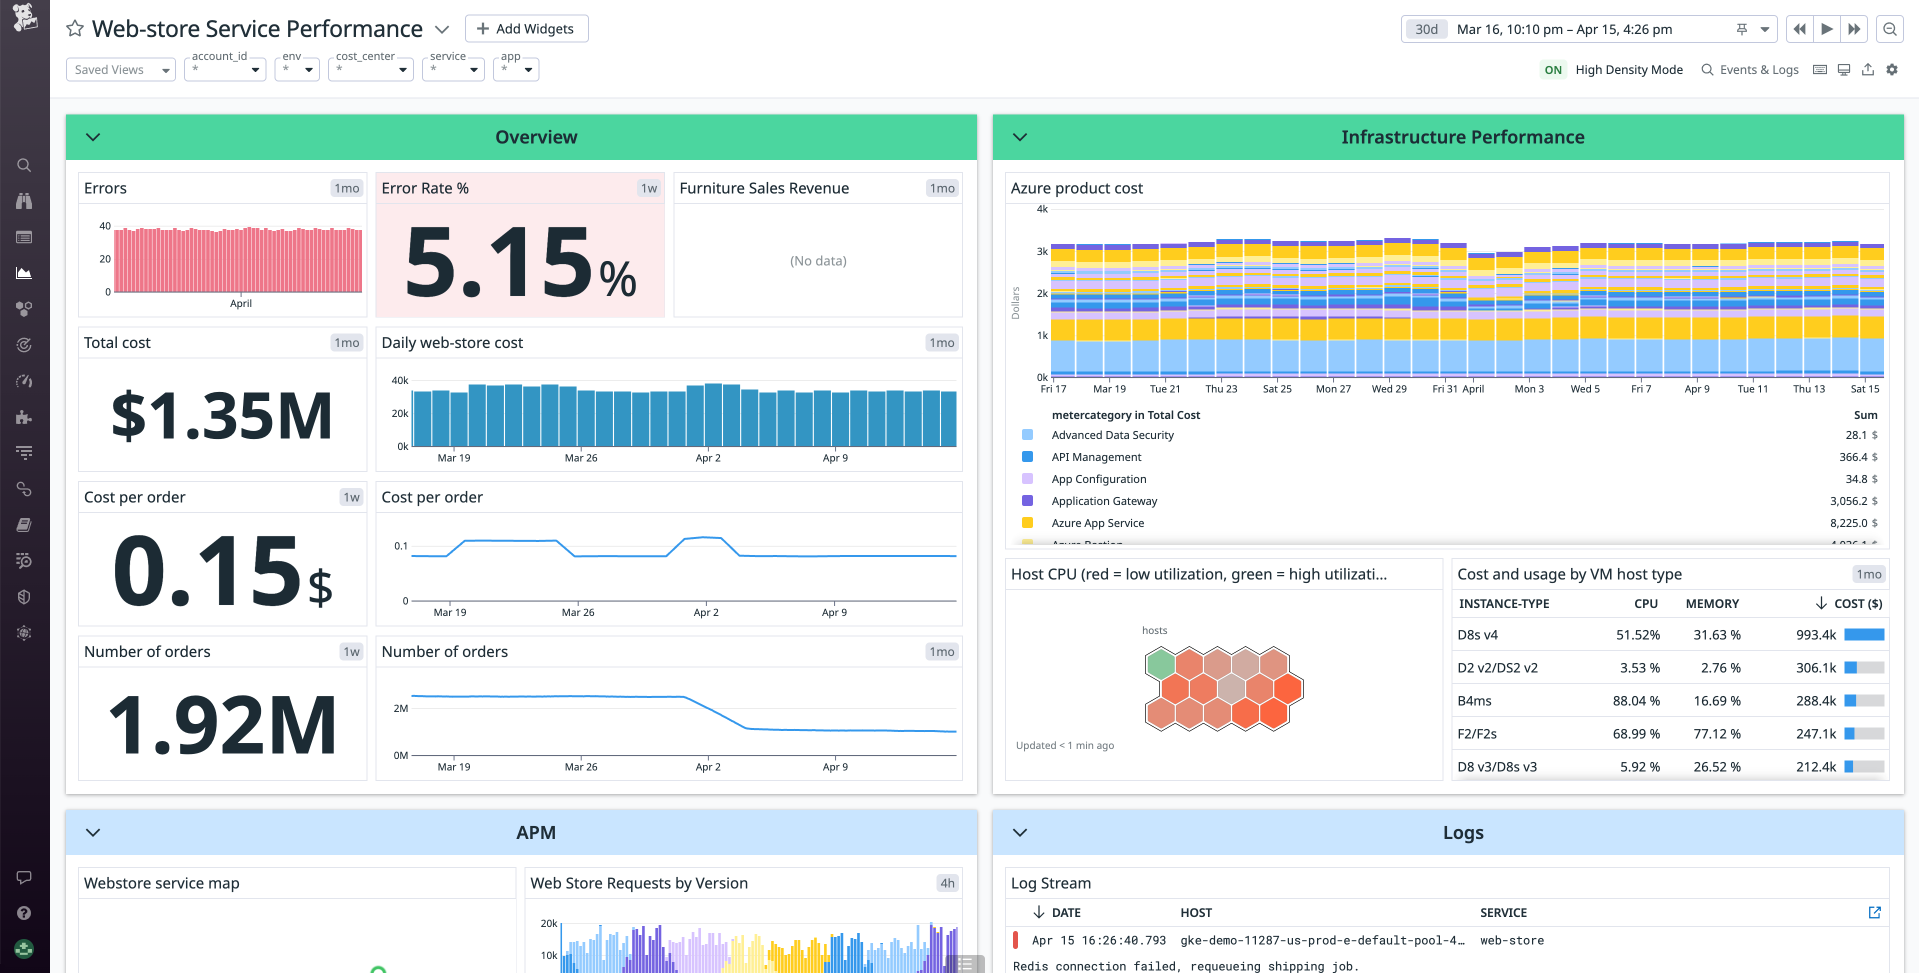Click the gear settings icon top right

click(1892, 69)
